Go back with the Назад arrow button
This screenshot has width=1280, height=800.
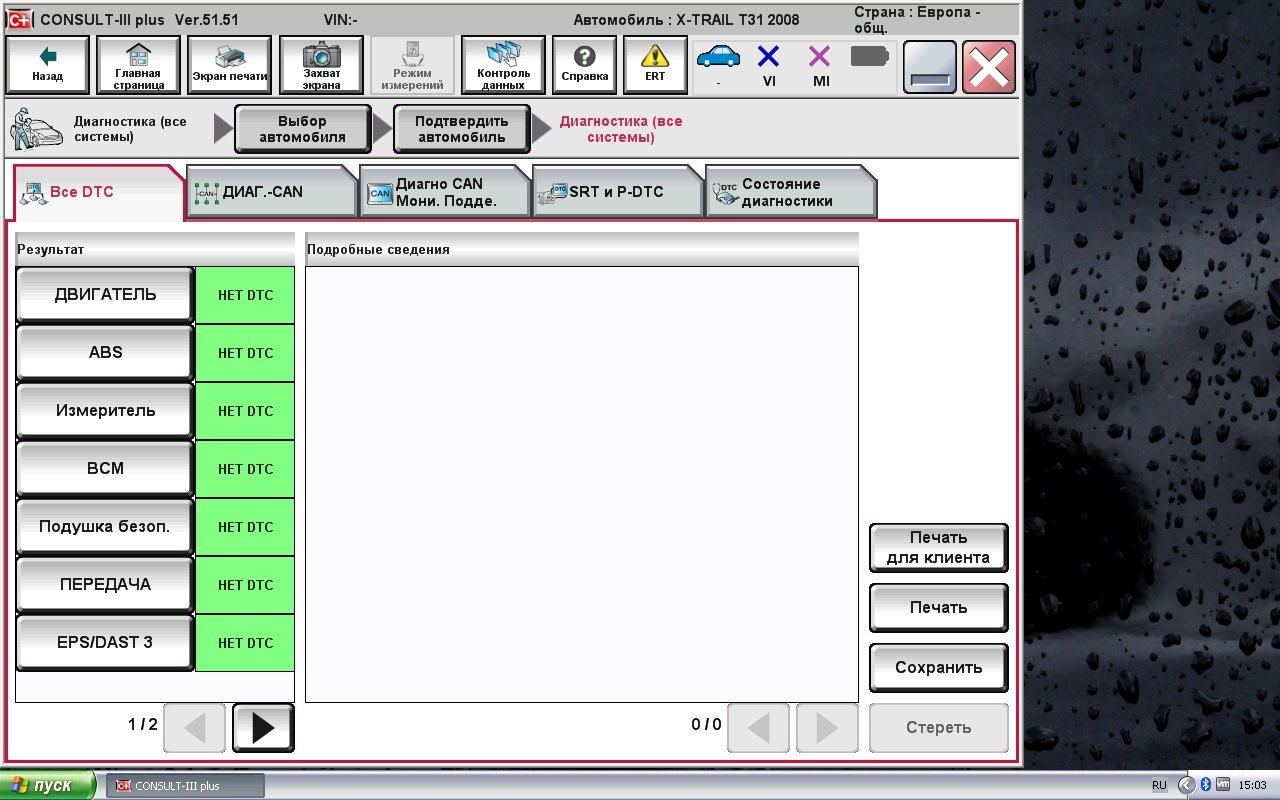47,66
